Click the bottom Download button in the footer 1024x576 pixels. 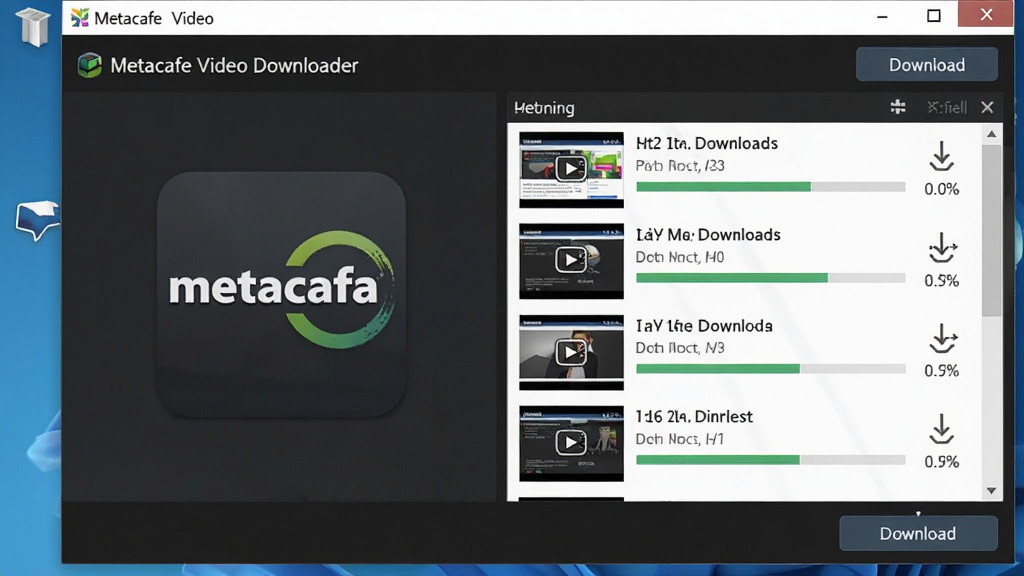pos(918,534)
